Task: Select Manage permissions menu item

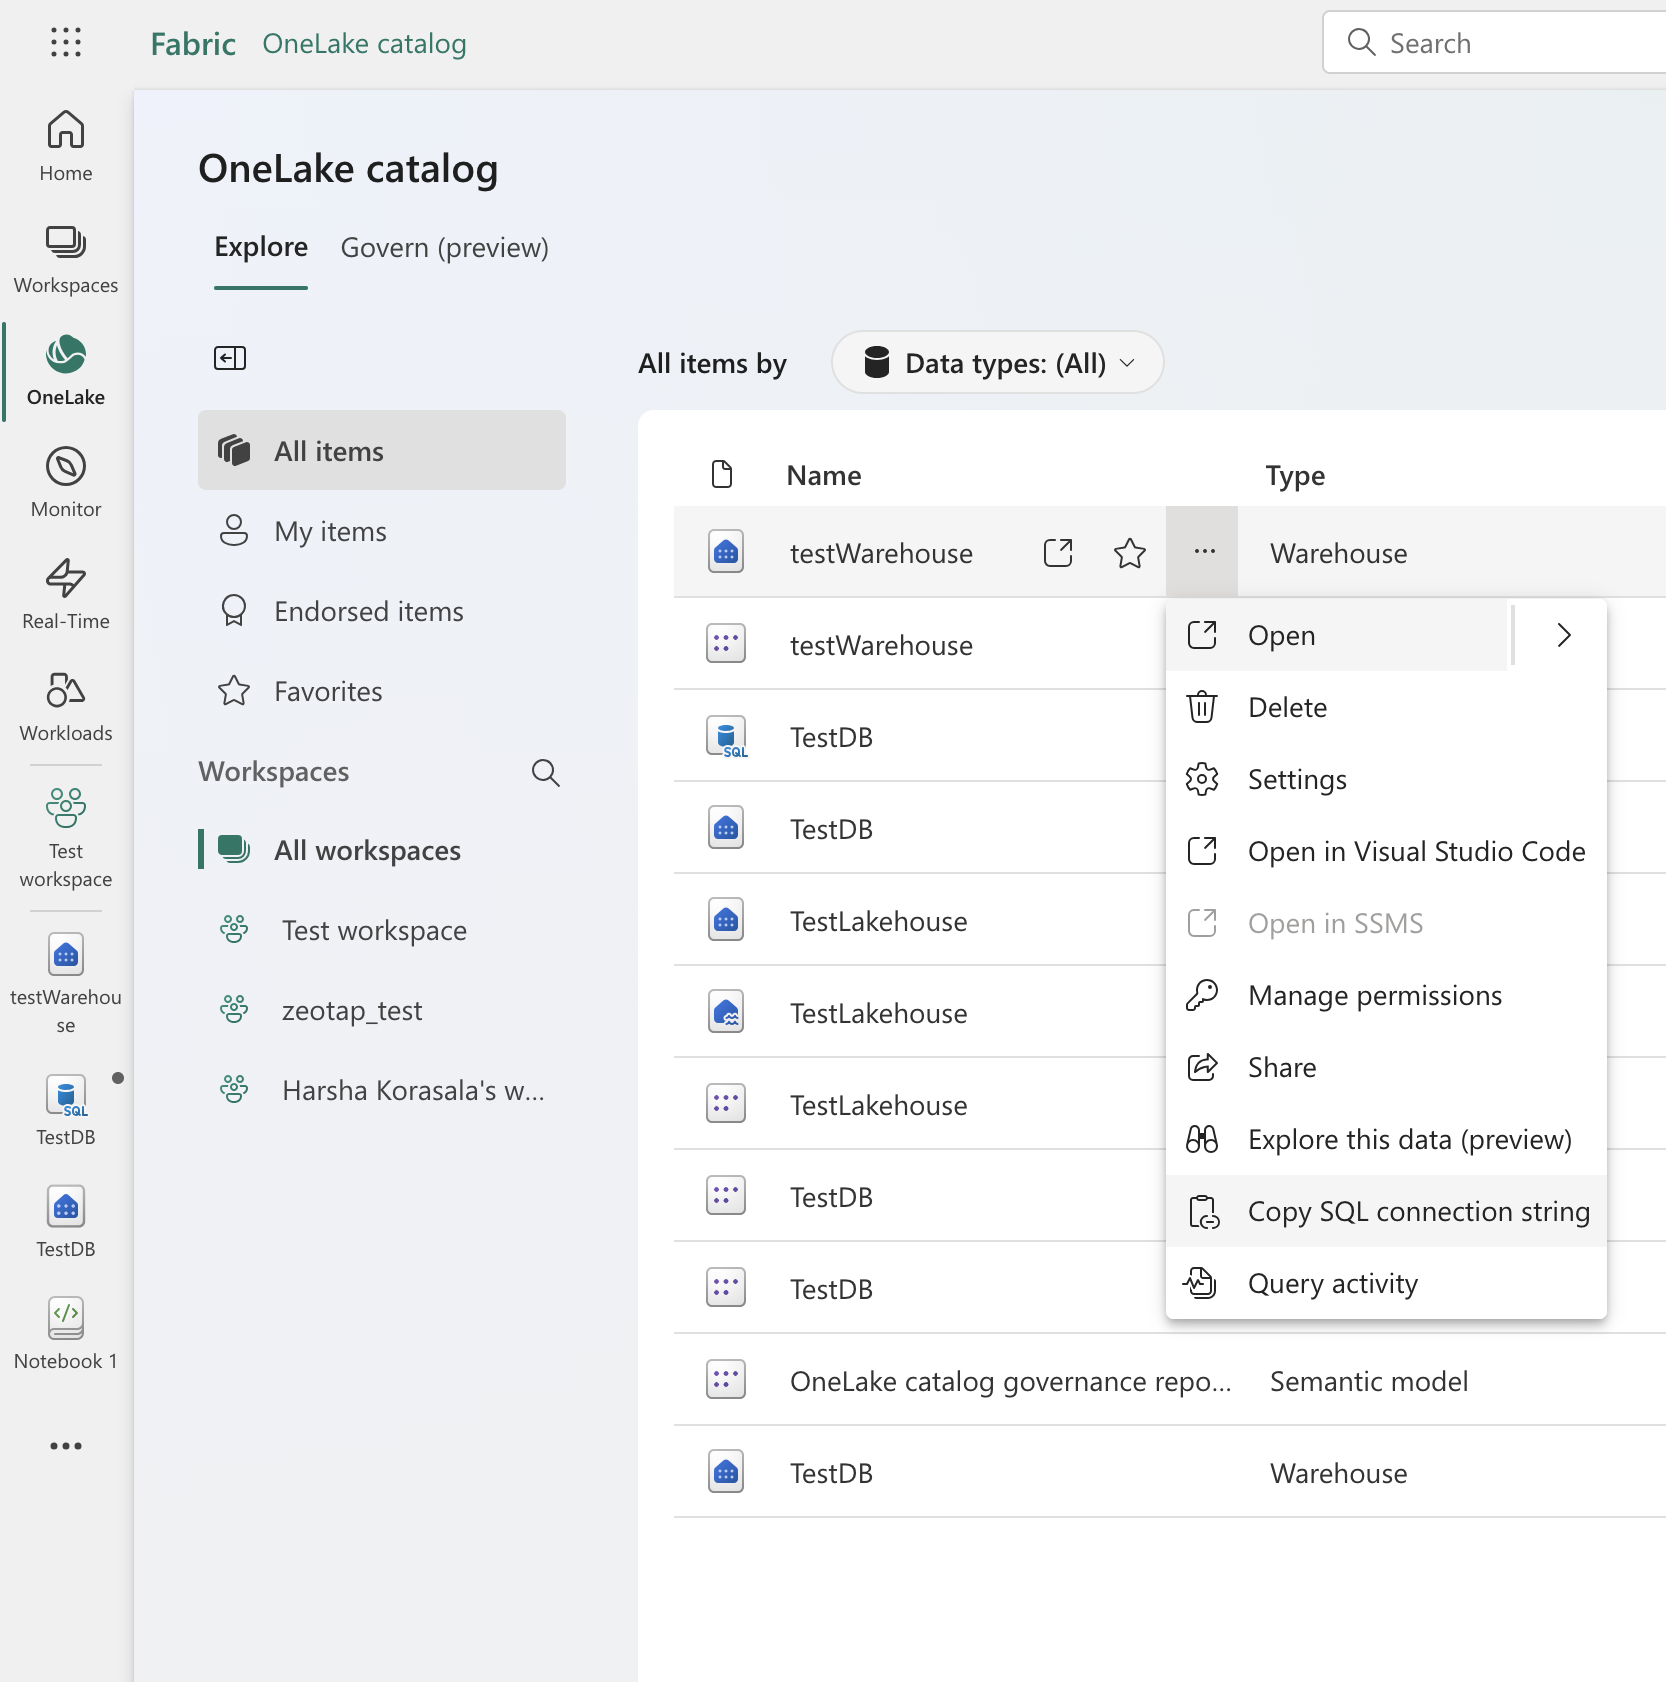Action: pyautogui.click(x=1386, y=995)
